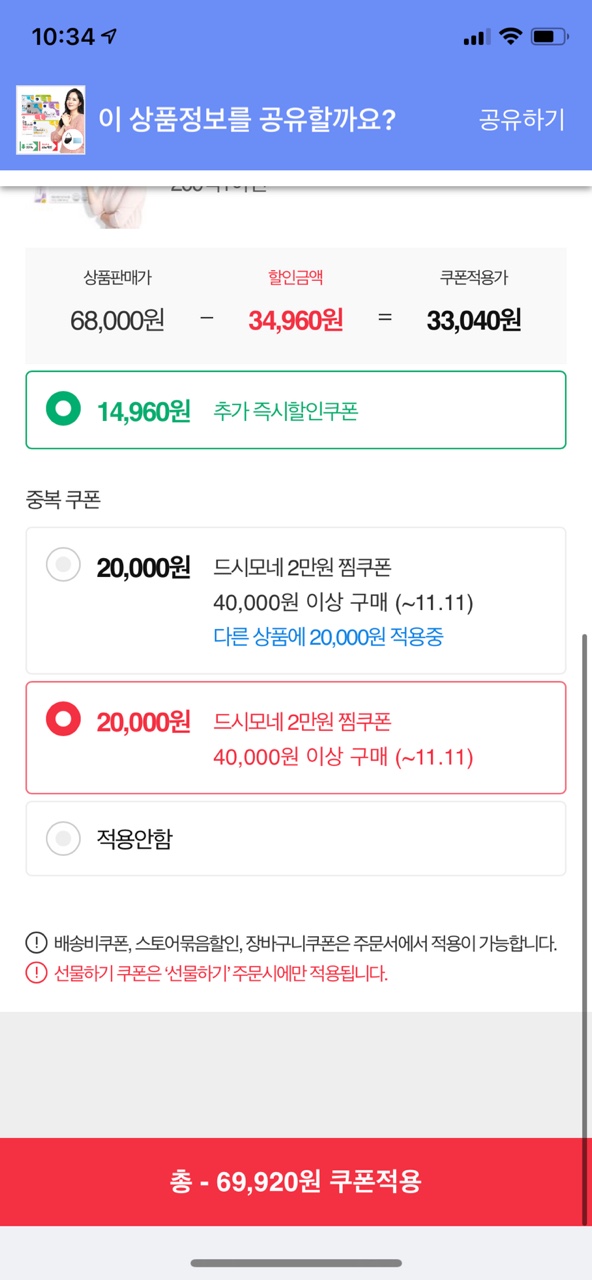Apply coupons with 총 - 69,920원 쿠폰적용 button

(296, 1182)
